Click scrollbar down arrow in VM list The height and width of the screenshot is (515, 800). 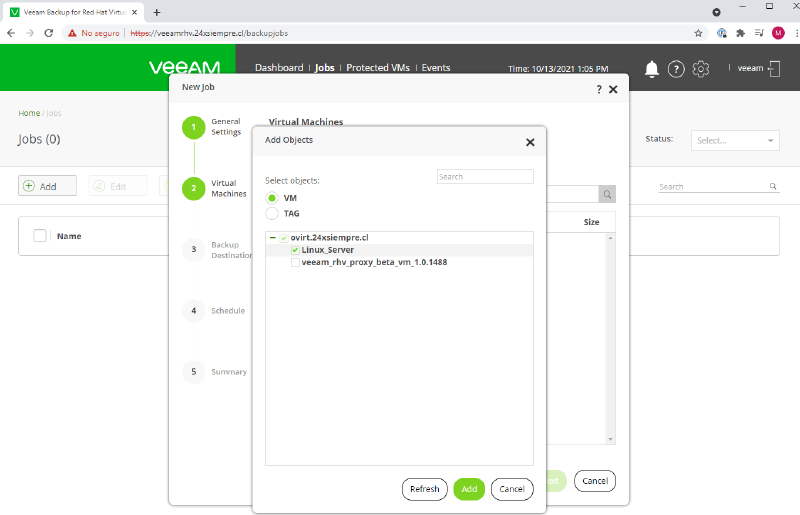coord(610,439)
